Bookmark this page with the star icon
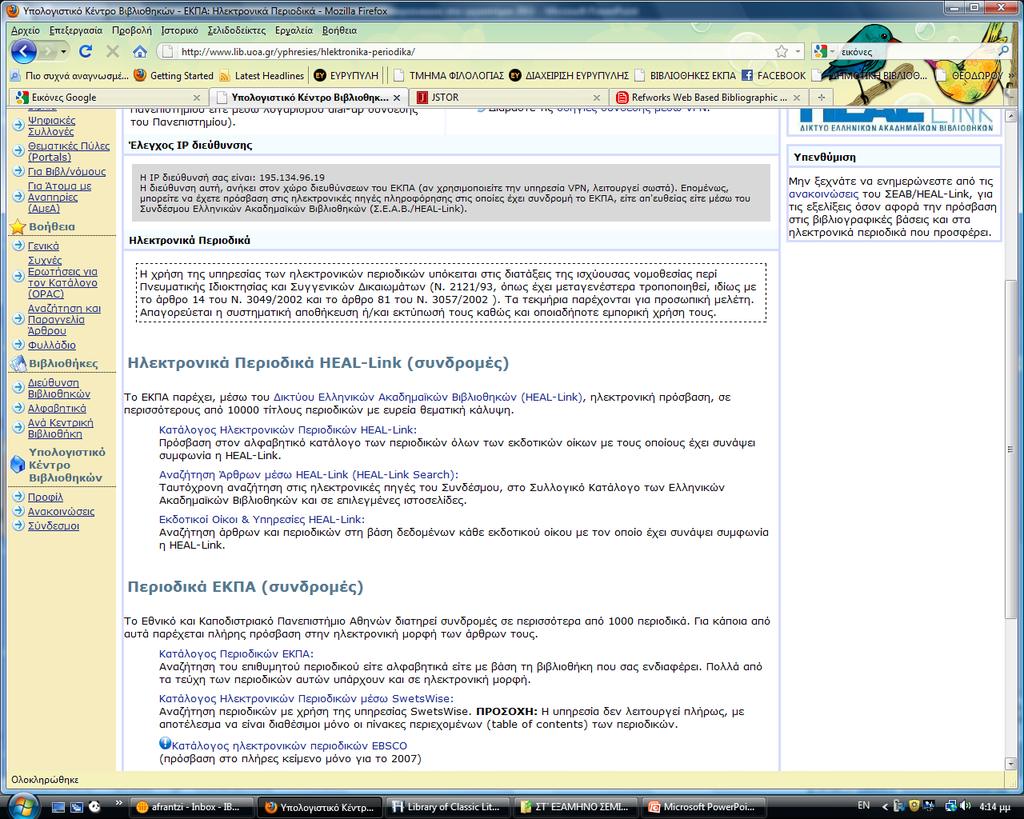 click(781, 51)
